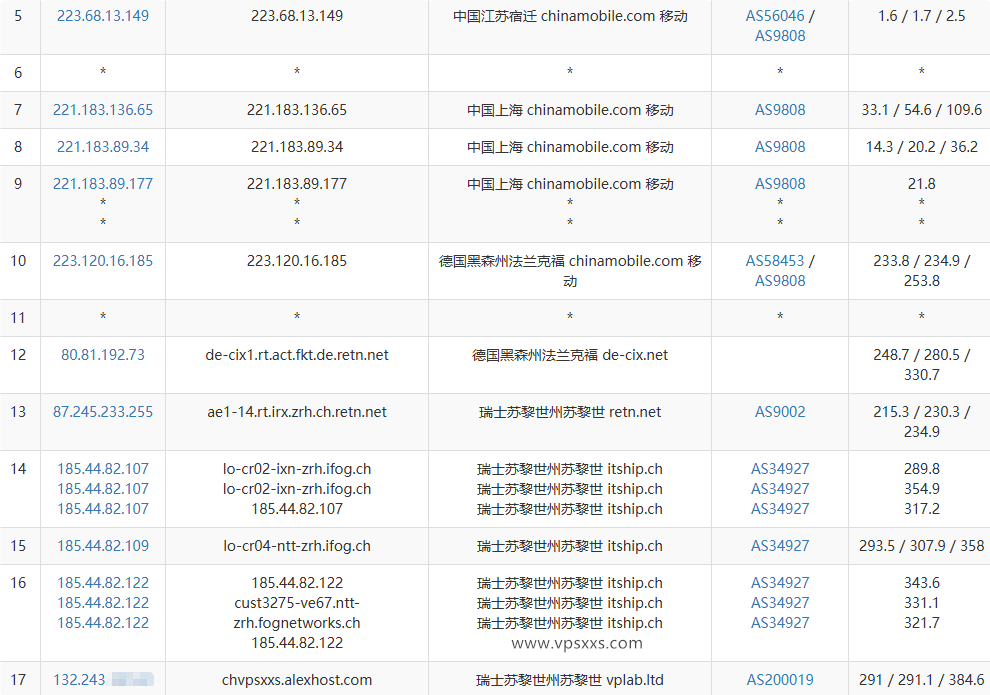Open third 185.44.82.122 link in hop 16

point(103,623)
